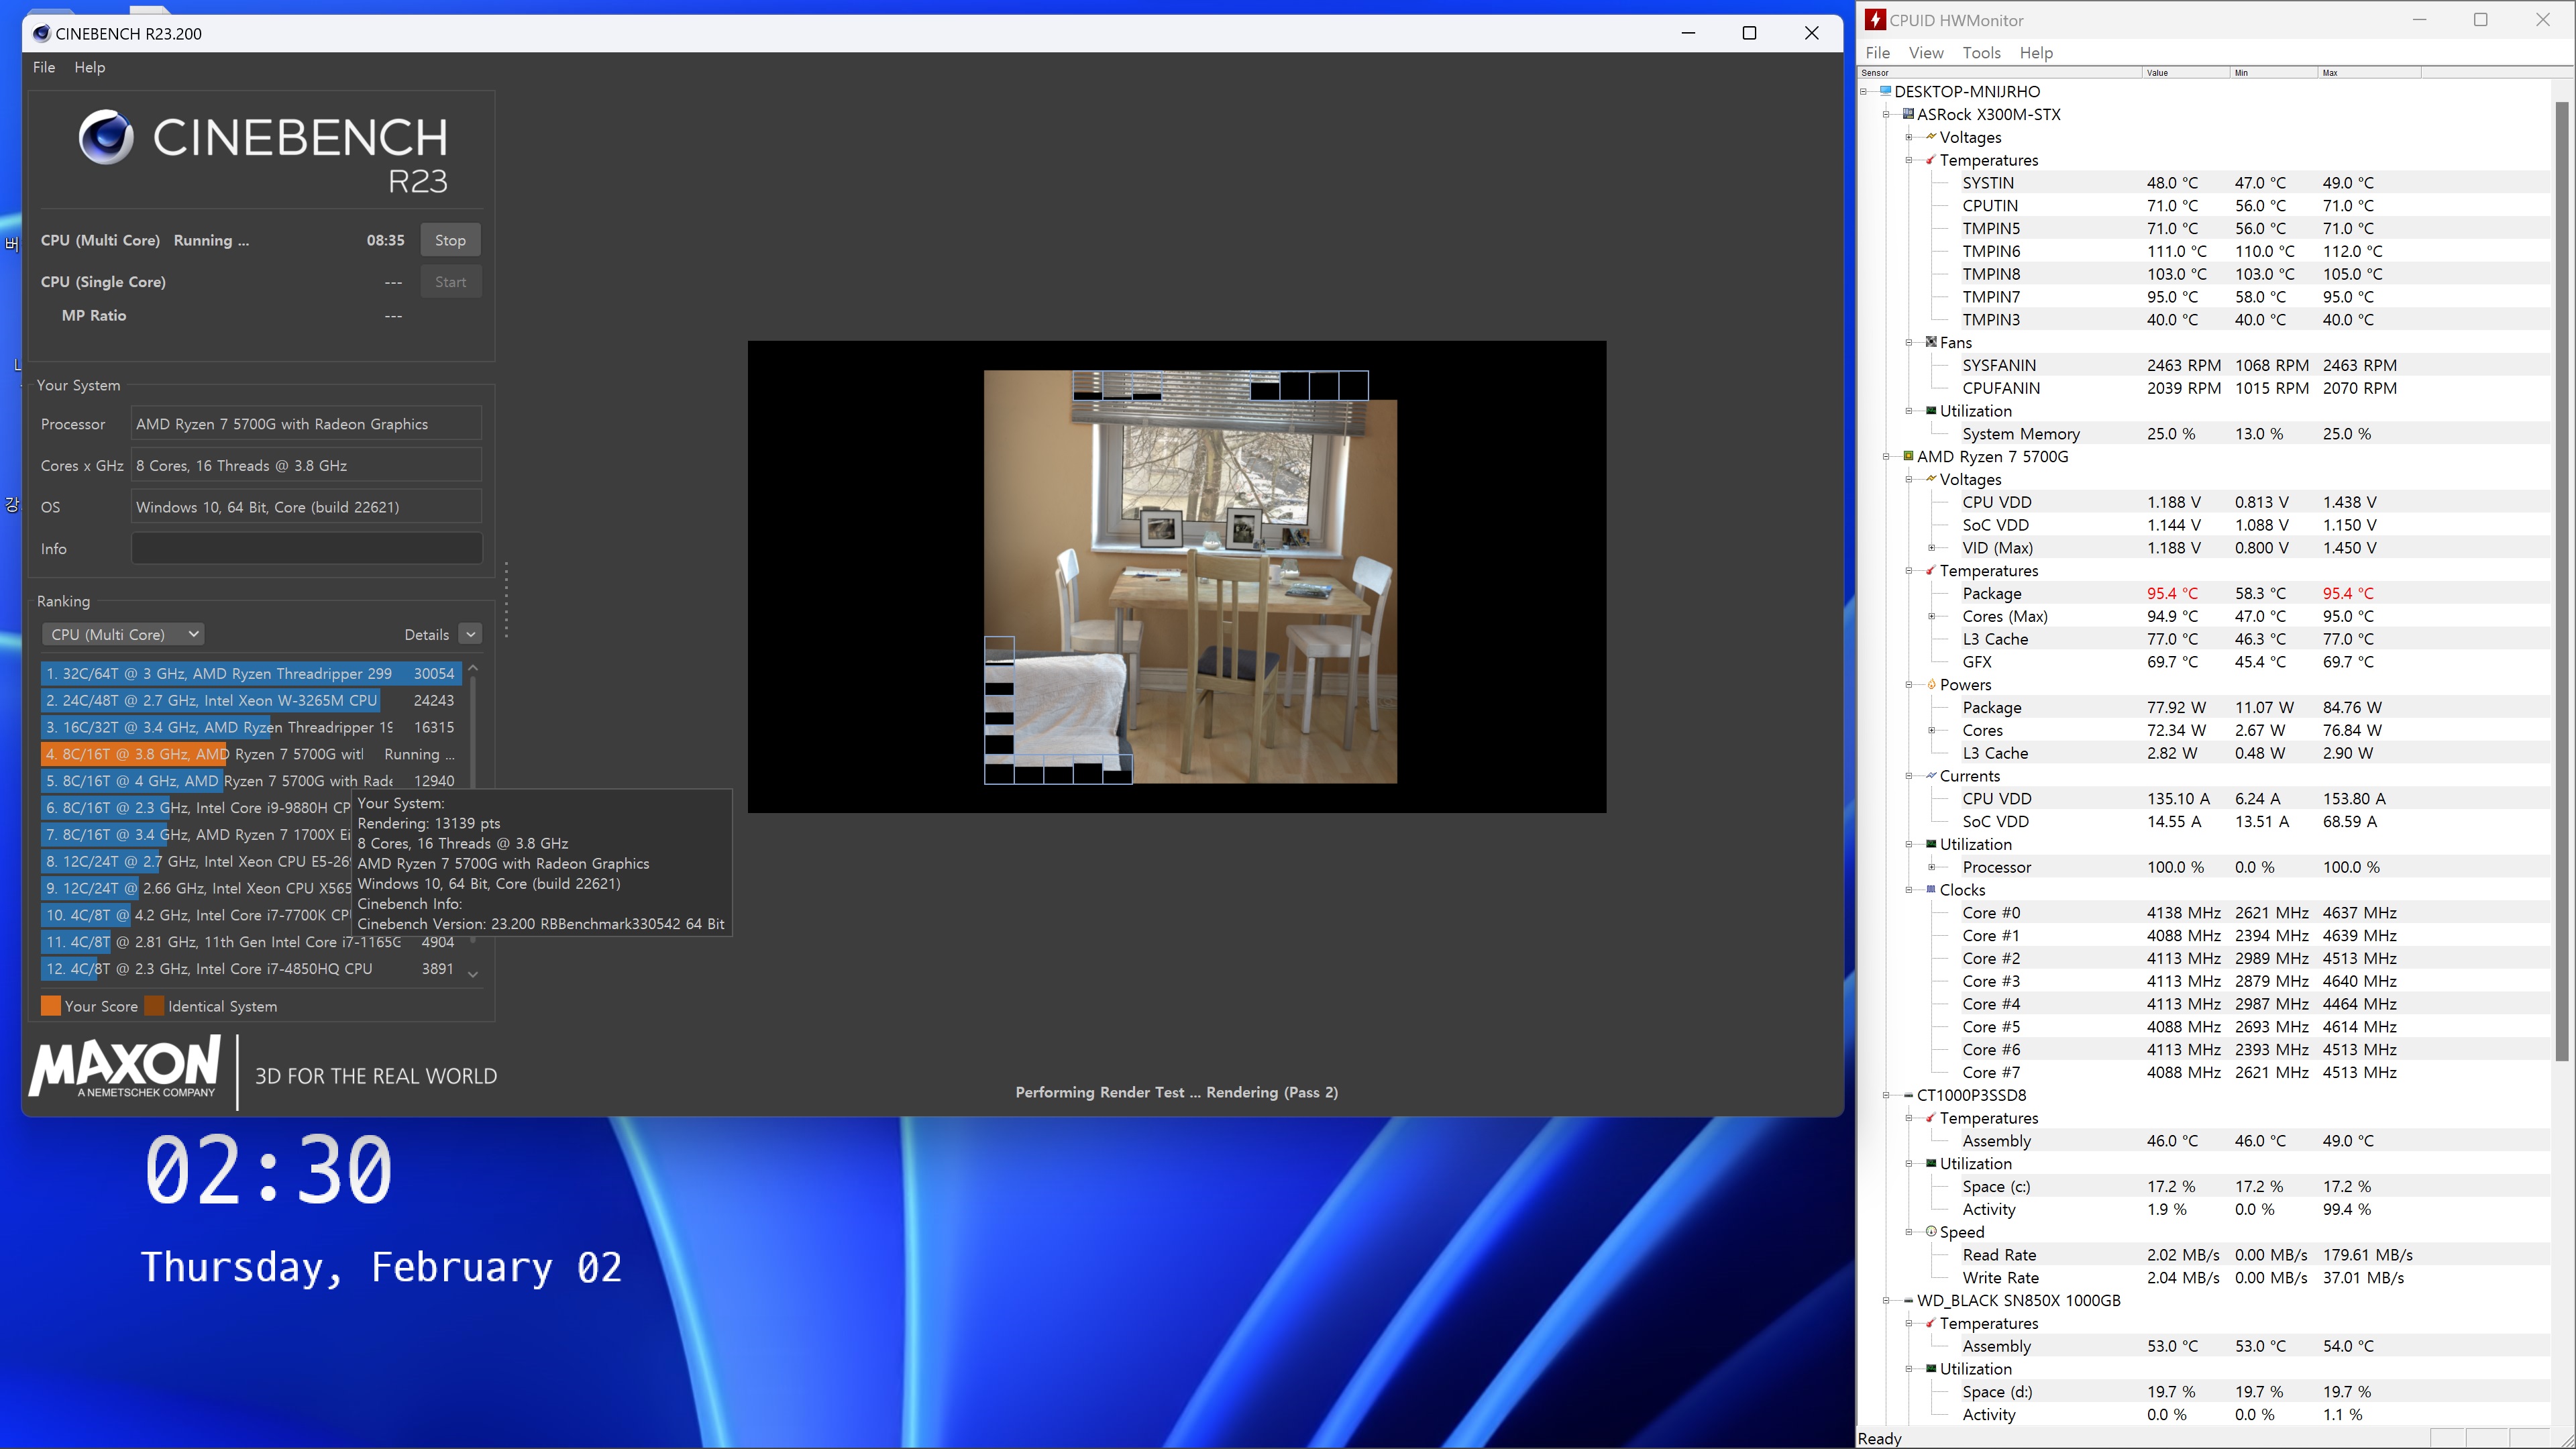
Task: Collapse the ASRock X300M-STX tree node
Action: (1886, 114)
